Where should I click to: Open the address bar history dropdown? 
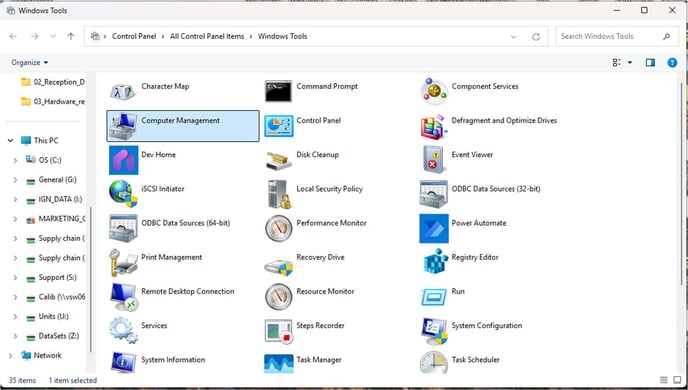pos(513,37)
